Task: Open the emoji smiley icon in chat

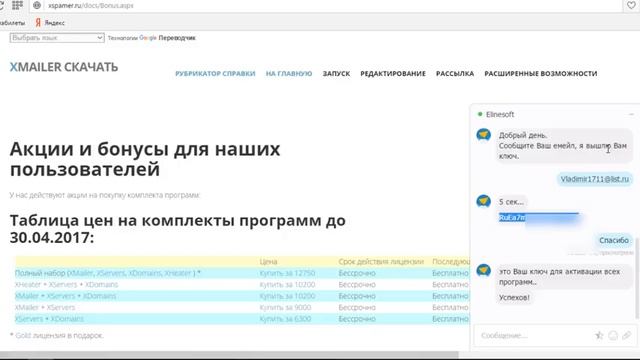Action: [613, 336]
